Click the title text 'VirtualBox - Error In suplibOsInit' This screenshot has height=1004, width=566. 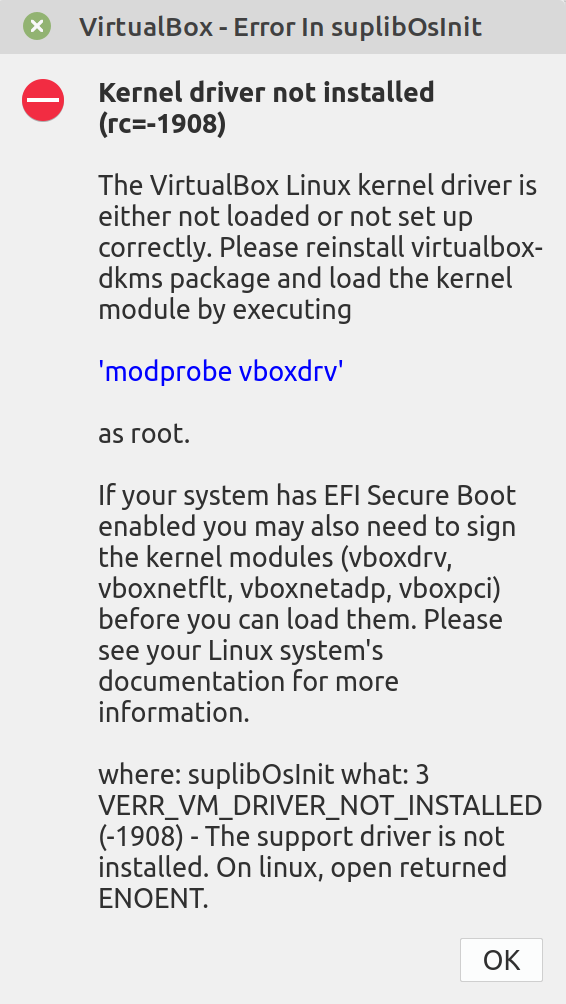point(280,27)
